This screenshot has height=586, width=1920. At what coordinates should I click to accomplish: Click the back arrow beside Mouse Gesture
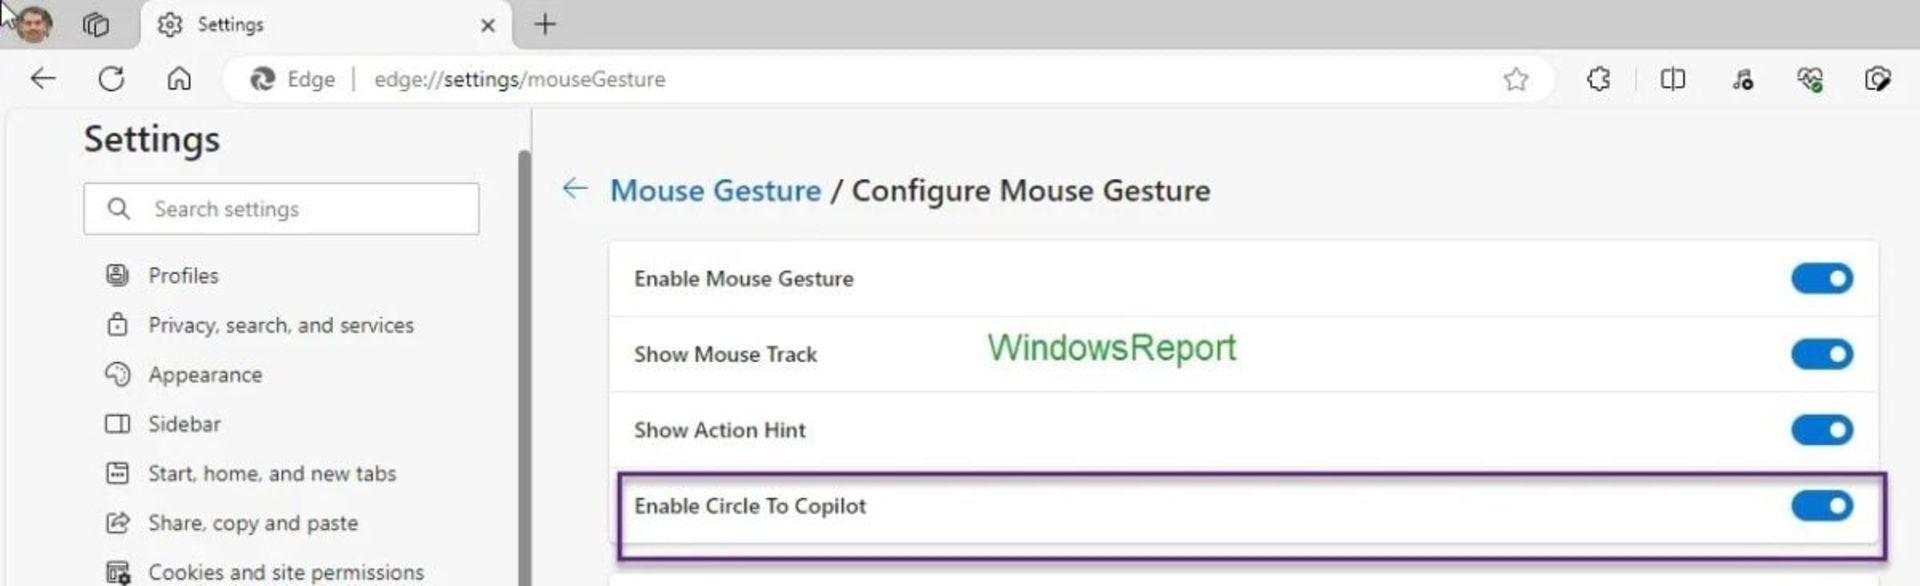click(575, 188)
